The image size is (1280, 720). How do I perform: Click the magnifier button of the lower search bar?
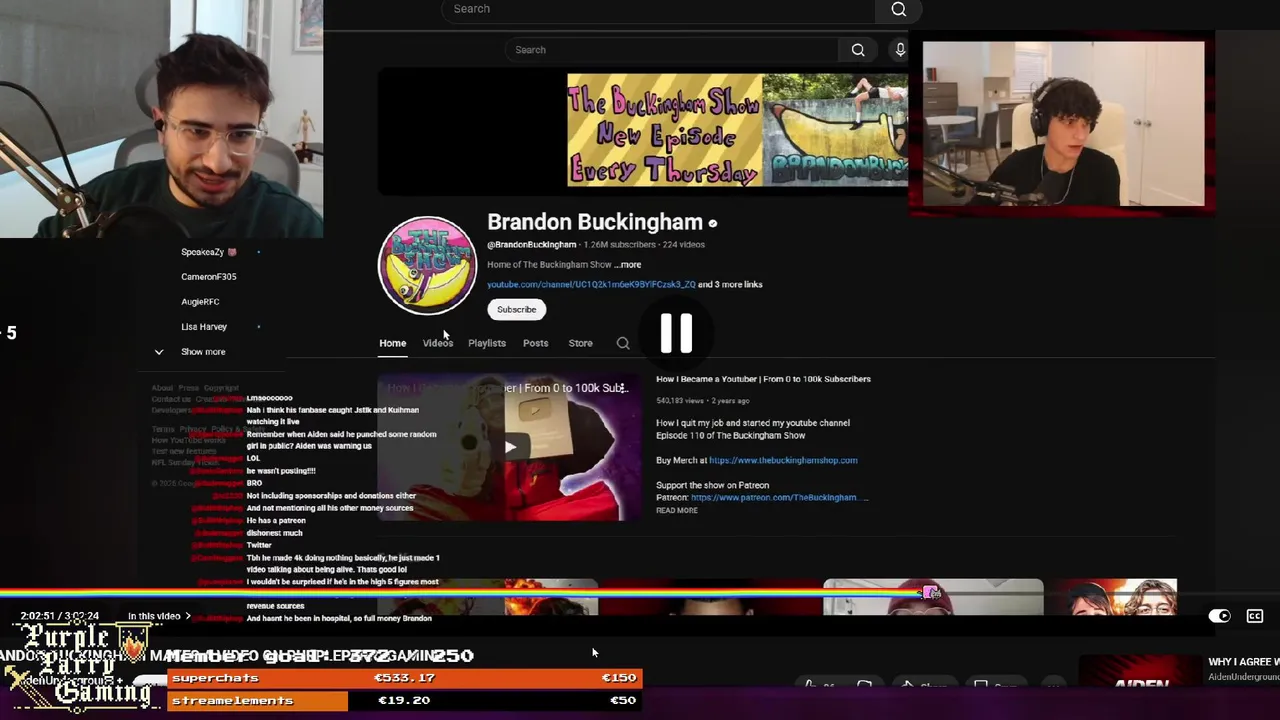(x=858, y=50)
